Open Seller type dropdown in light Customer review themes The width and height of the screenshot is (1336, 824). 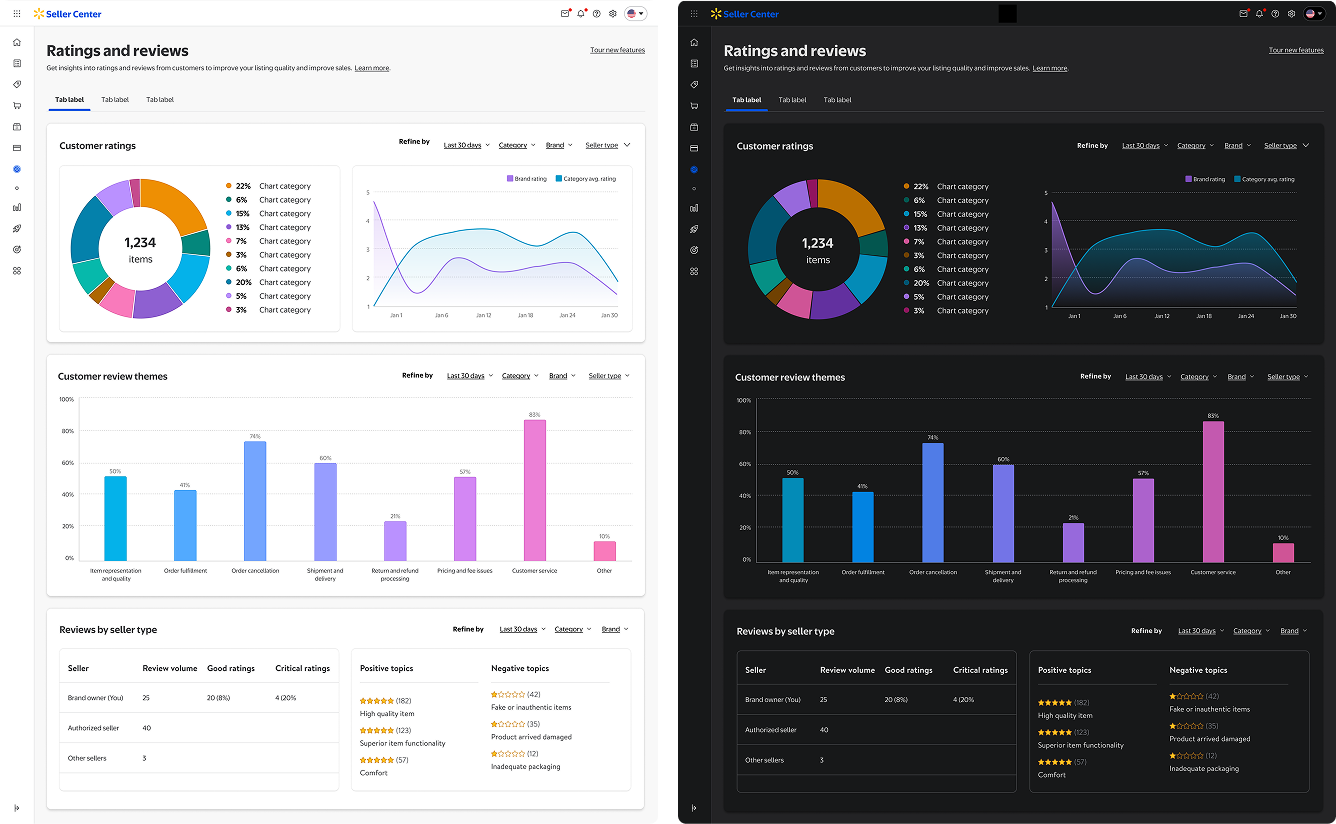tap(608, 376)
